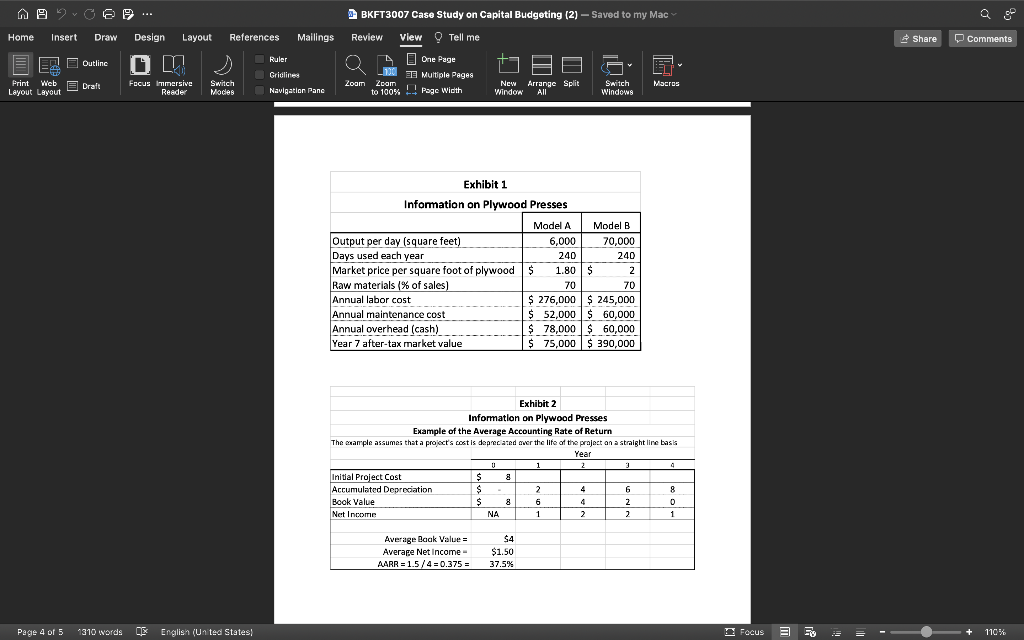Click cell value $ 390,000 in Model B
The width and height of the screenshot is (1024, 640).
click(611, 344)
